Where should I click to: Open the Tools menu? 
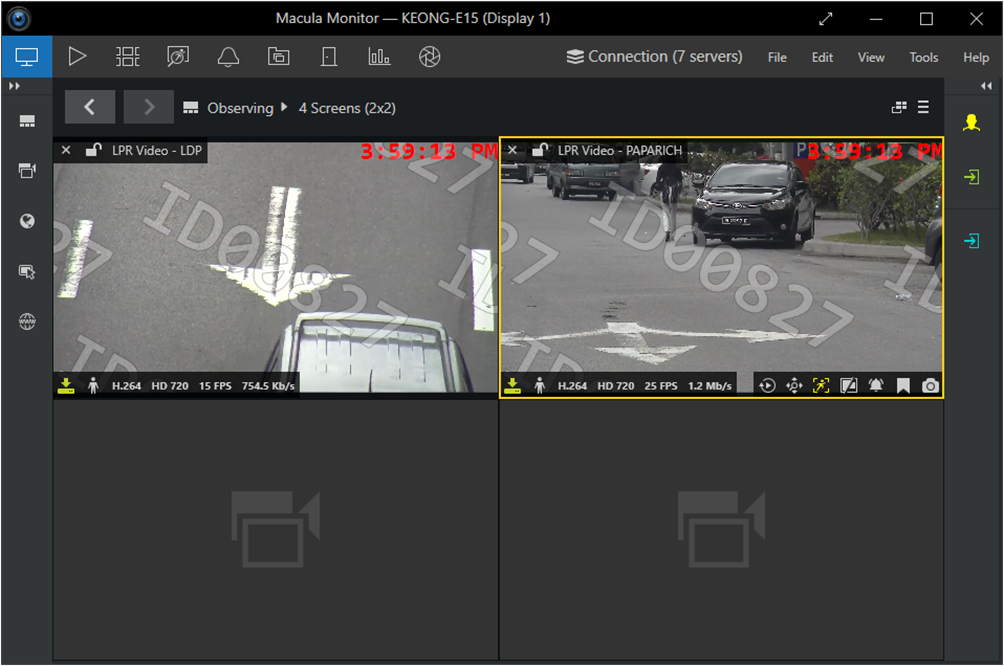(923, 57)
